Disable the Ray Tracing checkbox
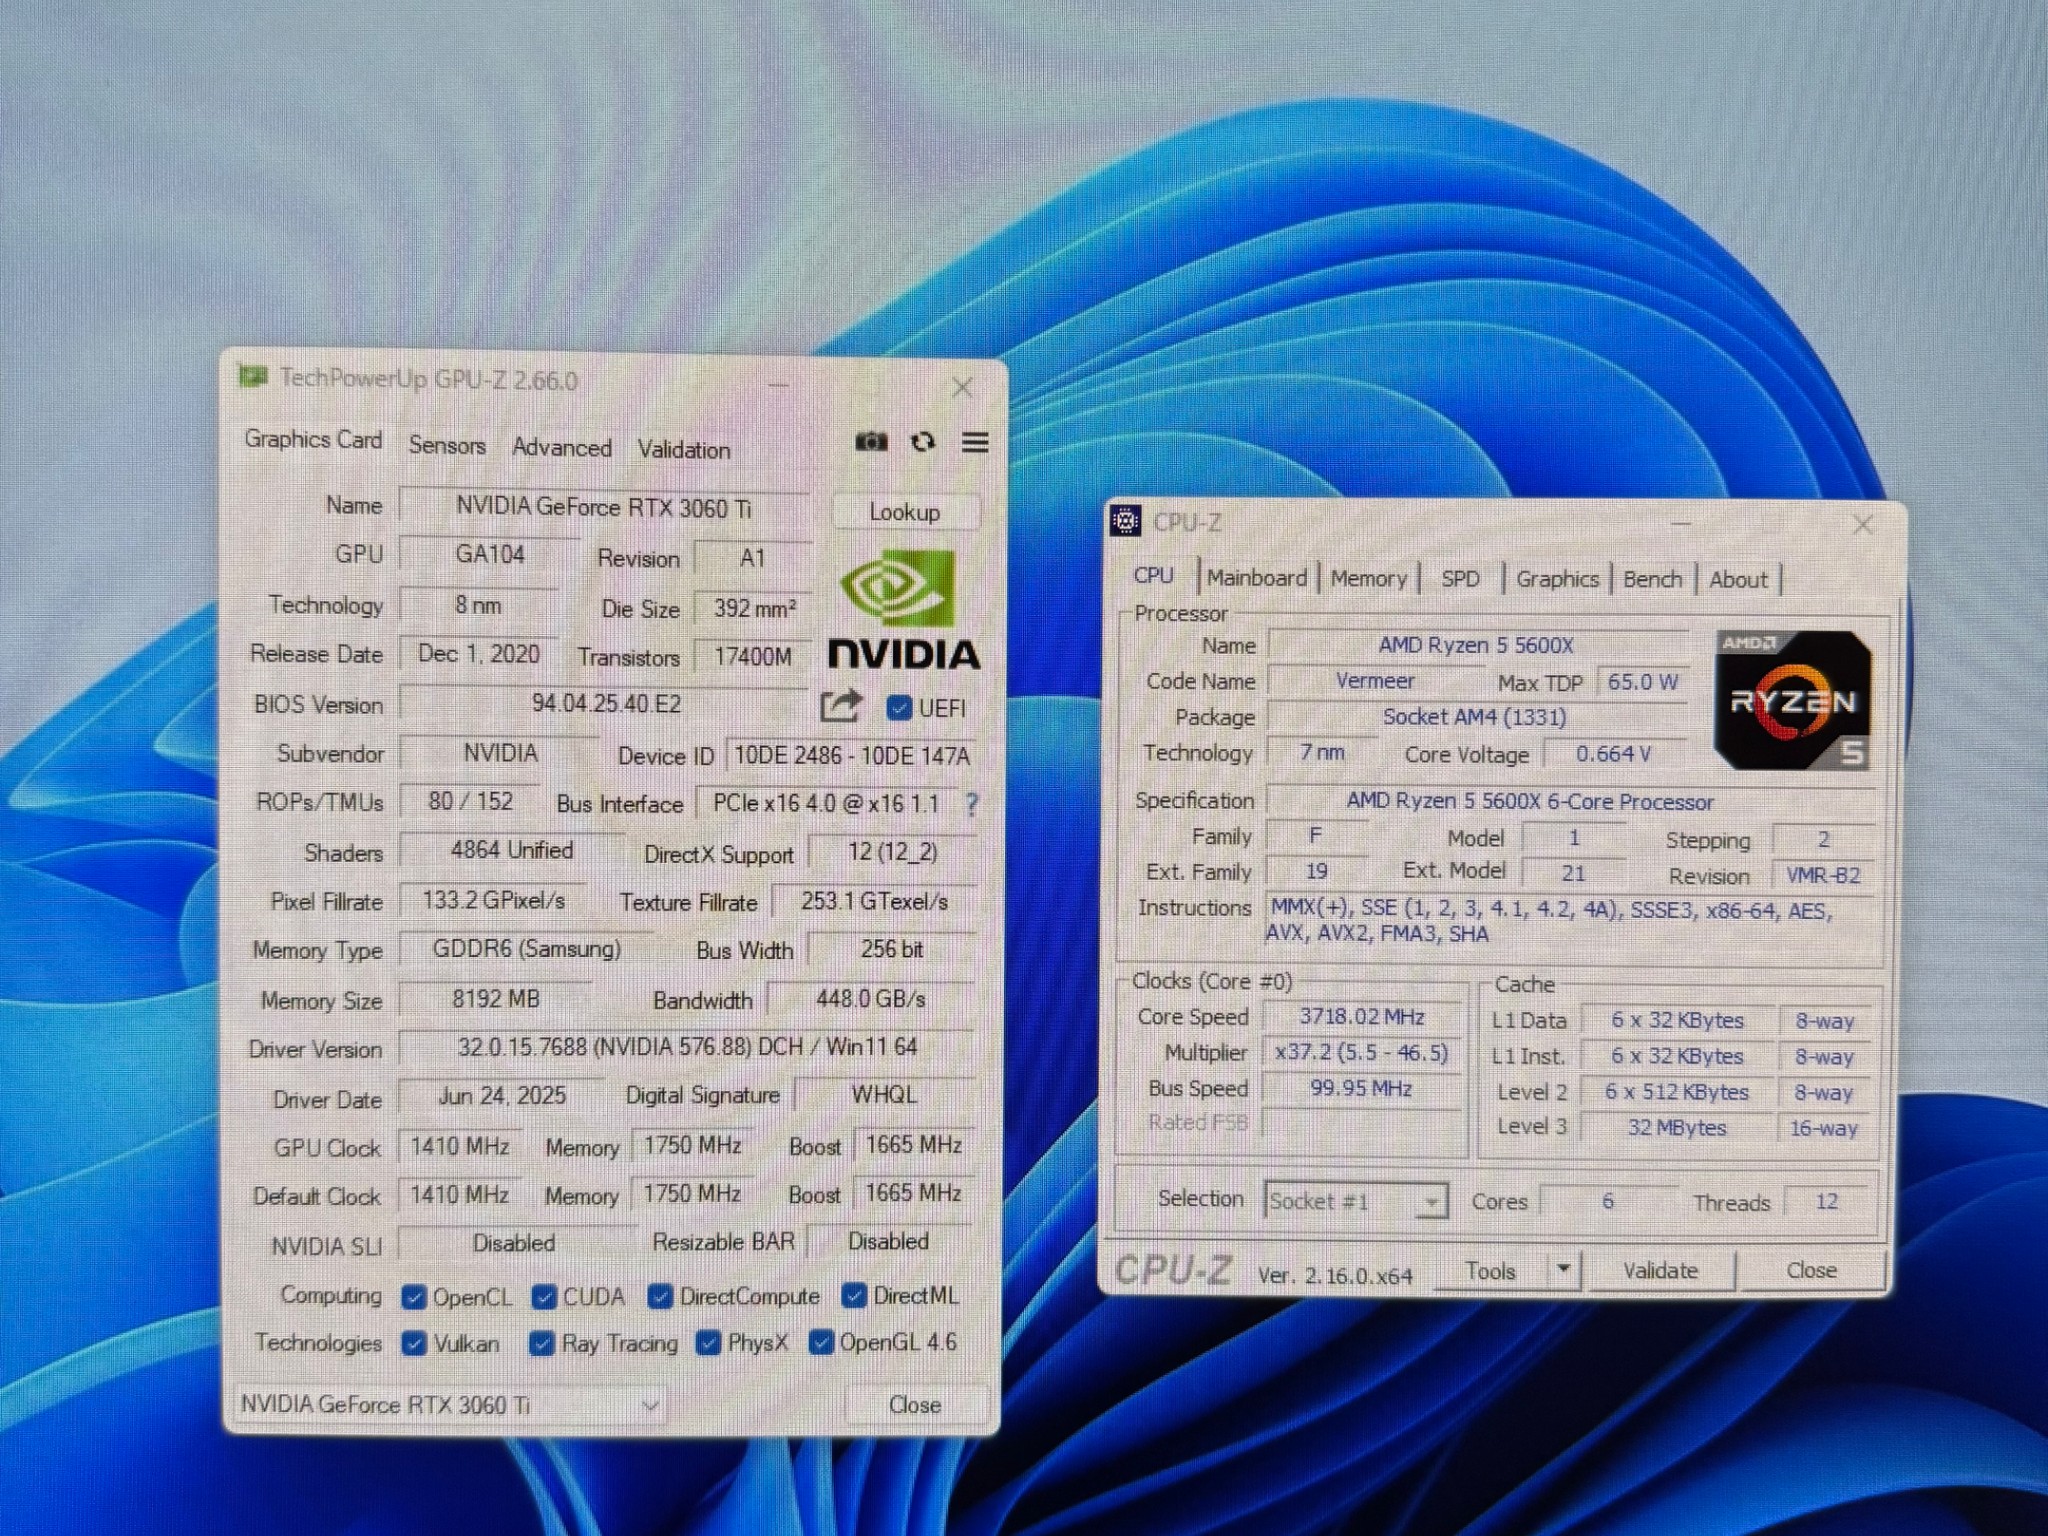2048x1536 pixels. coord(542,1343)
